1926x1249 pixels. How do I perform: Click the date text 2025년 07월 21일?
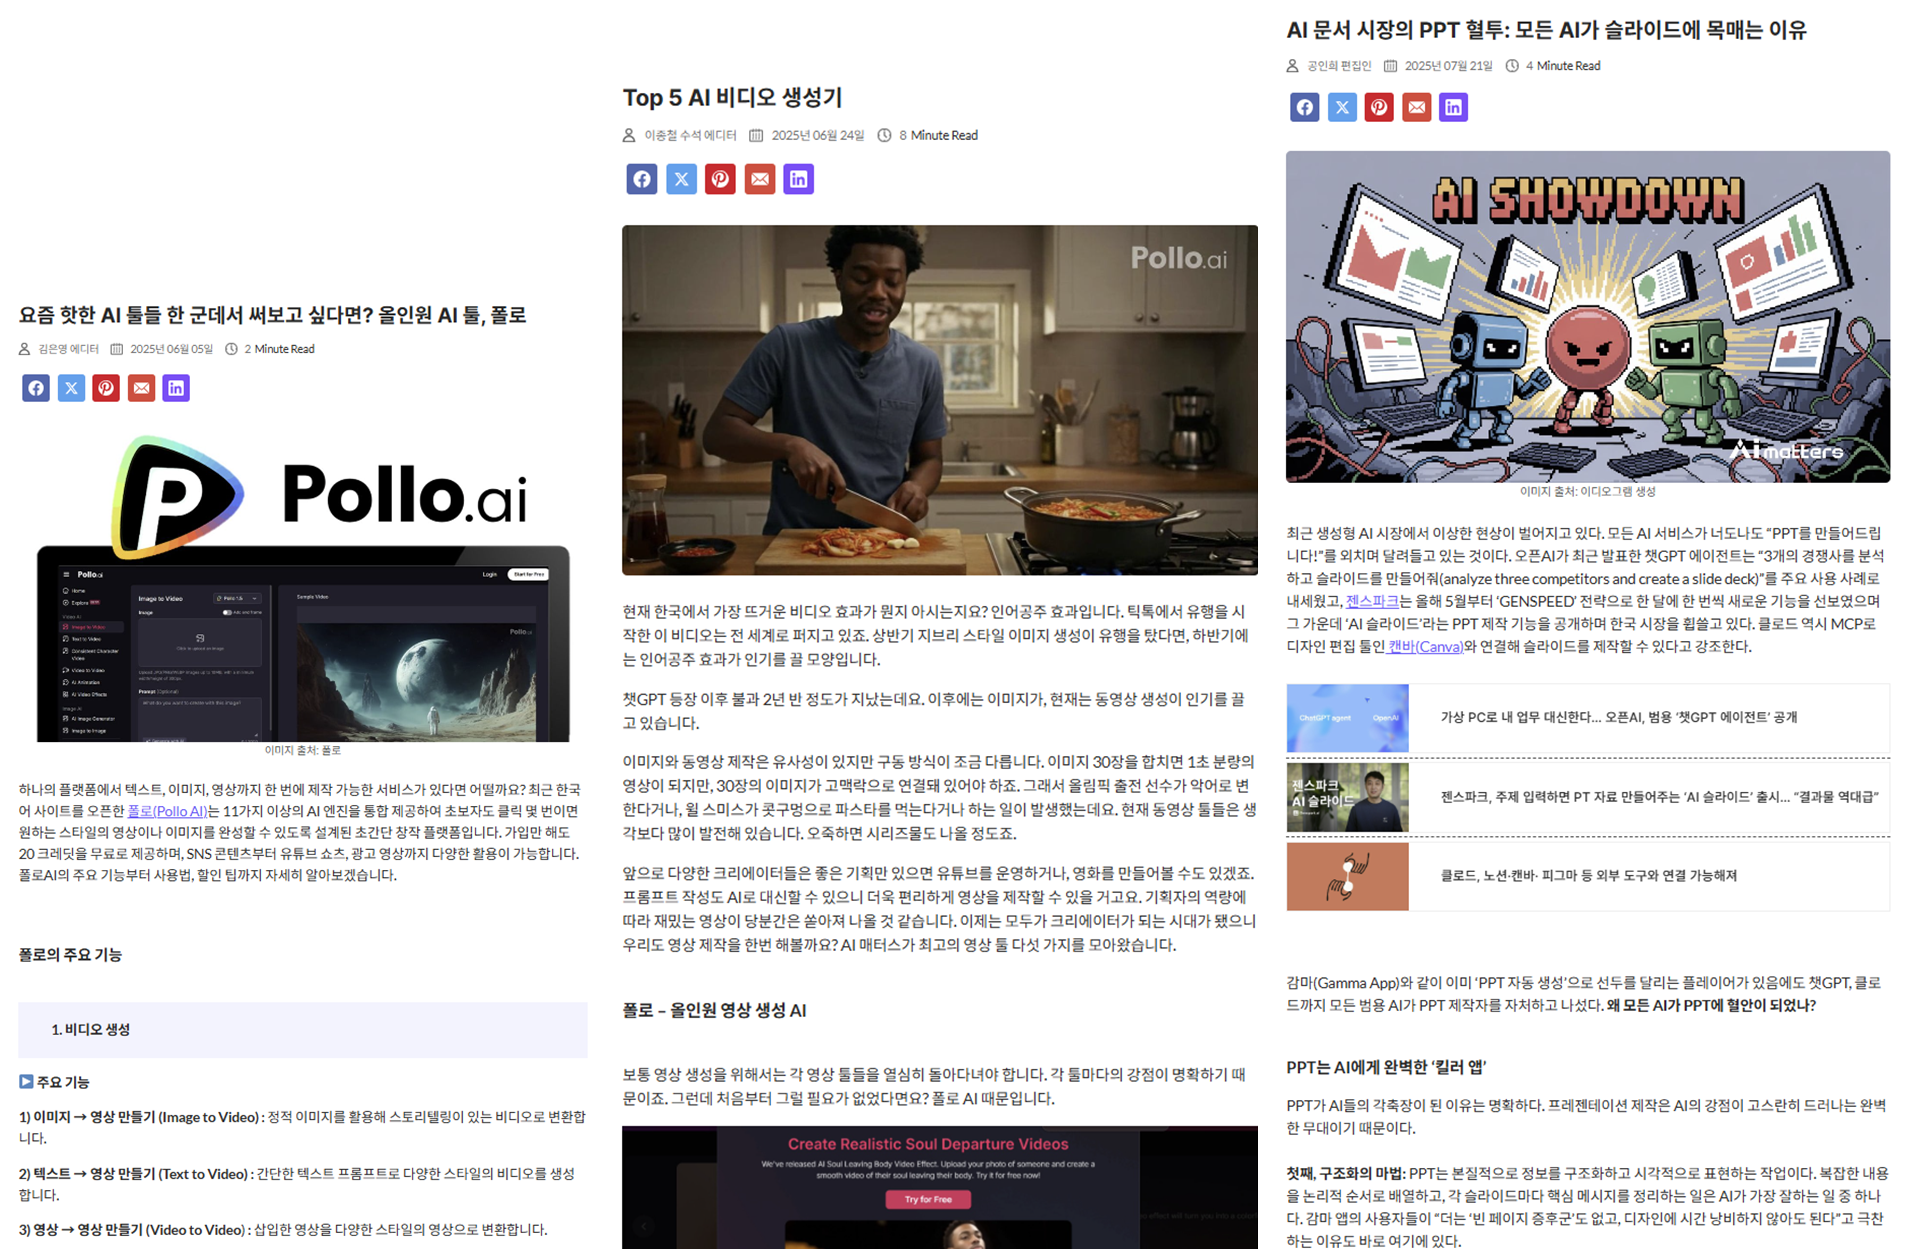[1448, 66]
